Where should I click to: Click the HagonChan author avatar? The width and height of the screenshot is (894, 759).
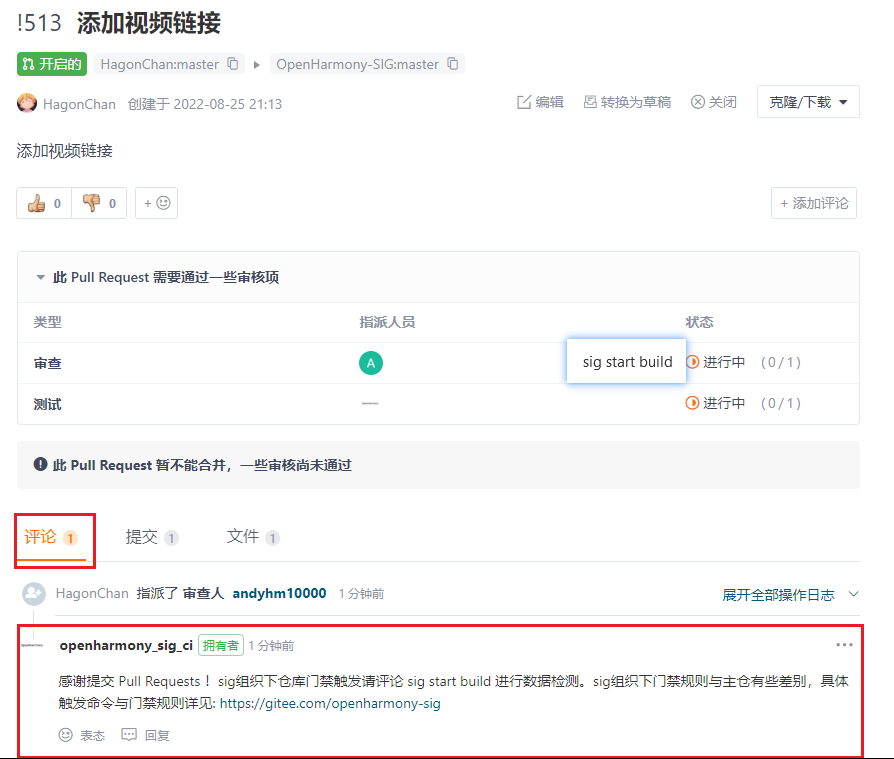click(x=27, y=103)
